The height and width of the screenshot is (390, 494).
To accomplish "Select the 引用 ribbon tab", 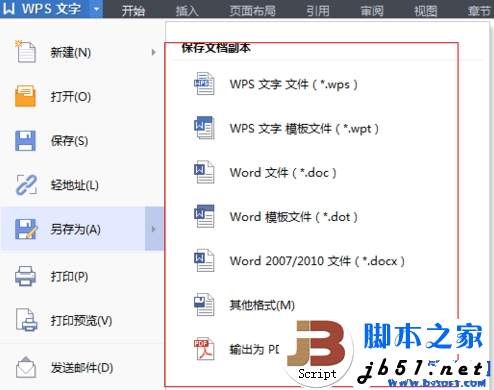I will 318,11.
